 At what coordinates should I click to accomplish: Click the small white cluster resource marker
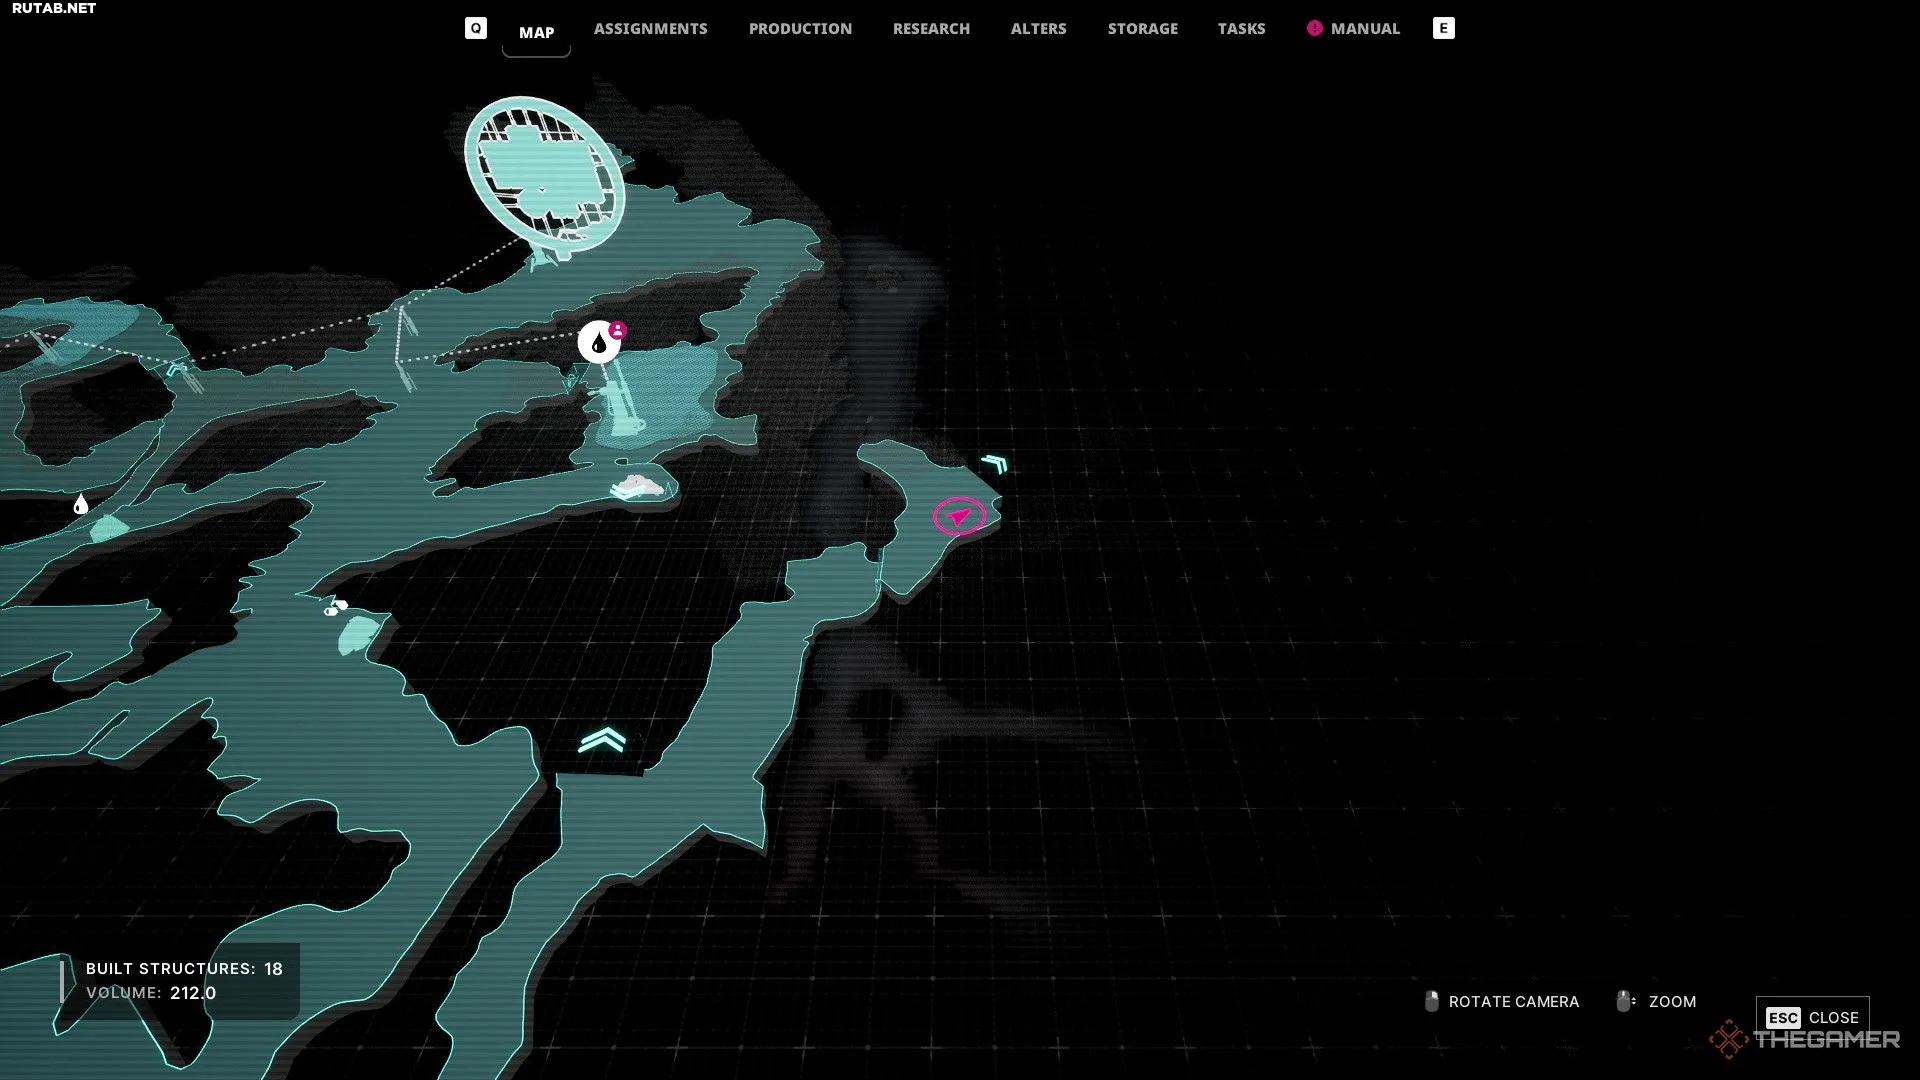tap(336, 607)
